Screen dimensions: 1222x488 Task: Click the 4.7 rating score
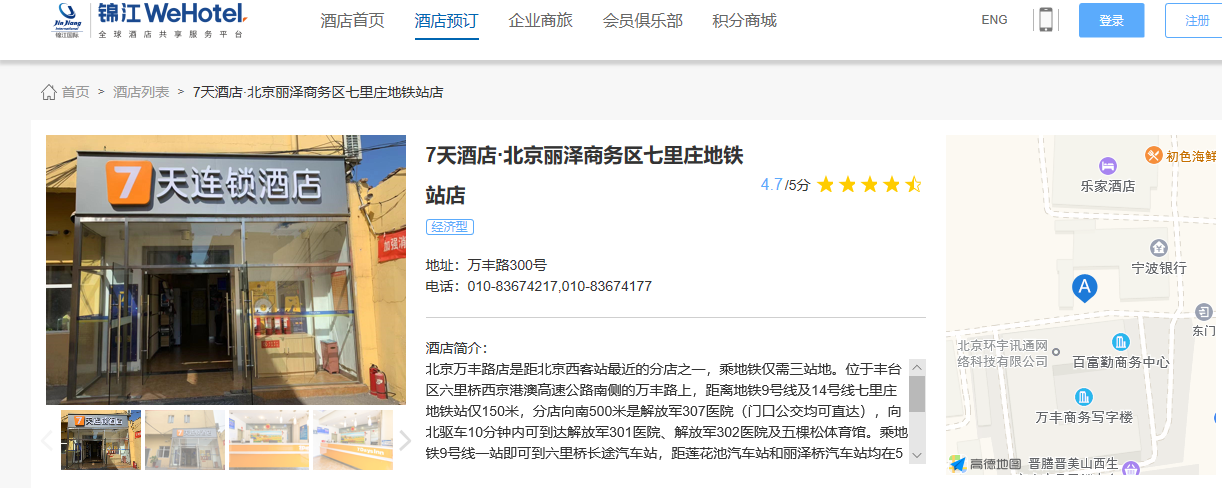(771, 185)
